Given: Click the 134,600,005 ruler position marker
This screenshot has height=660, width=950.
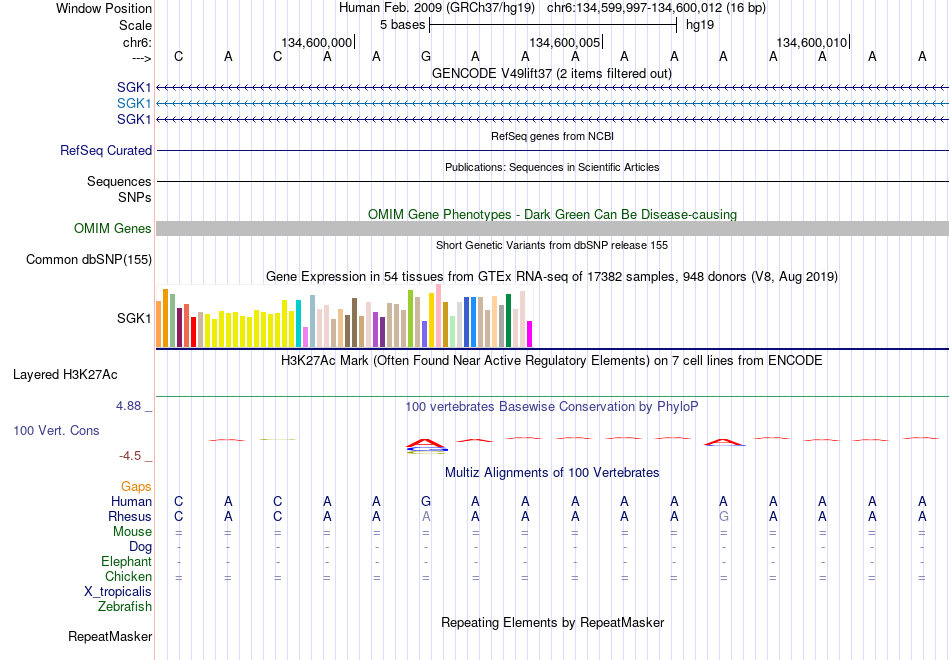Looking at the screenshot, I should pyautogui.click(x=565, y=42).
